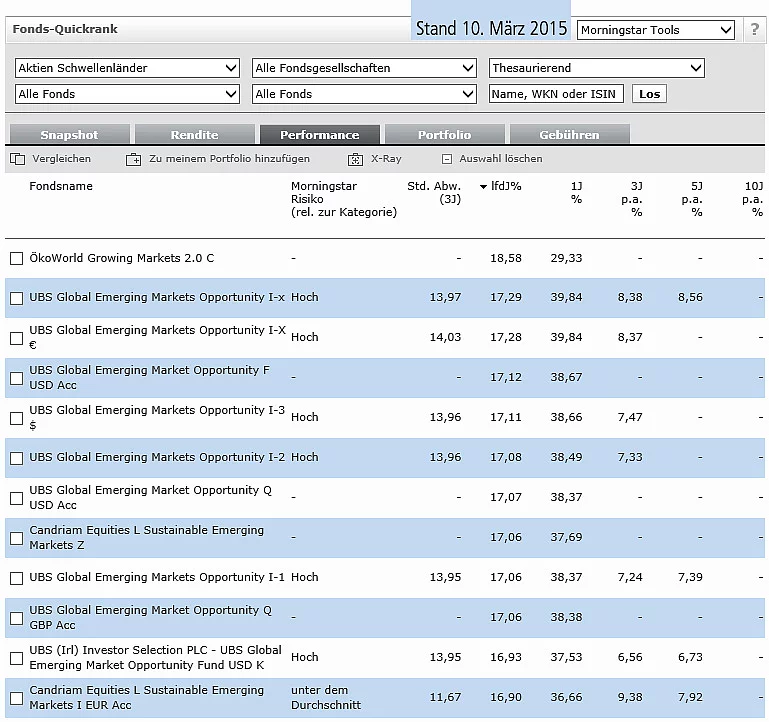This screenshot has height=722, width=769.
Task: Select Candriam Sustainable Emerging Markets Z checkbox
Action: coord(16,538)
